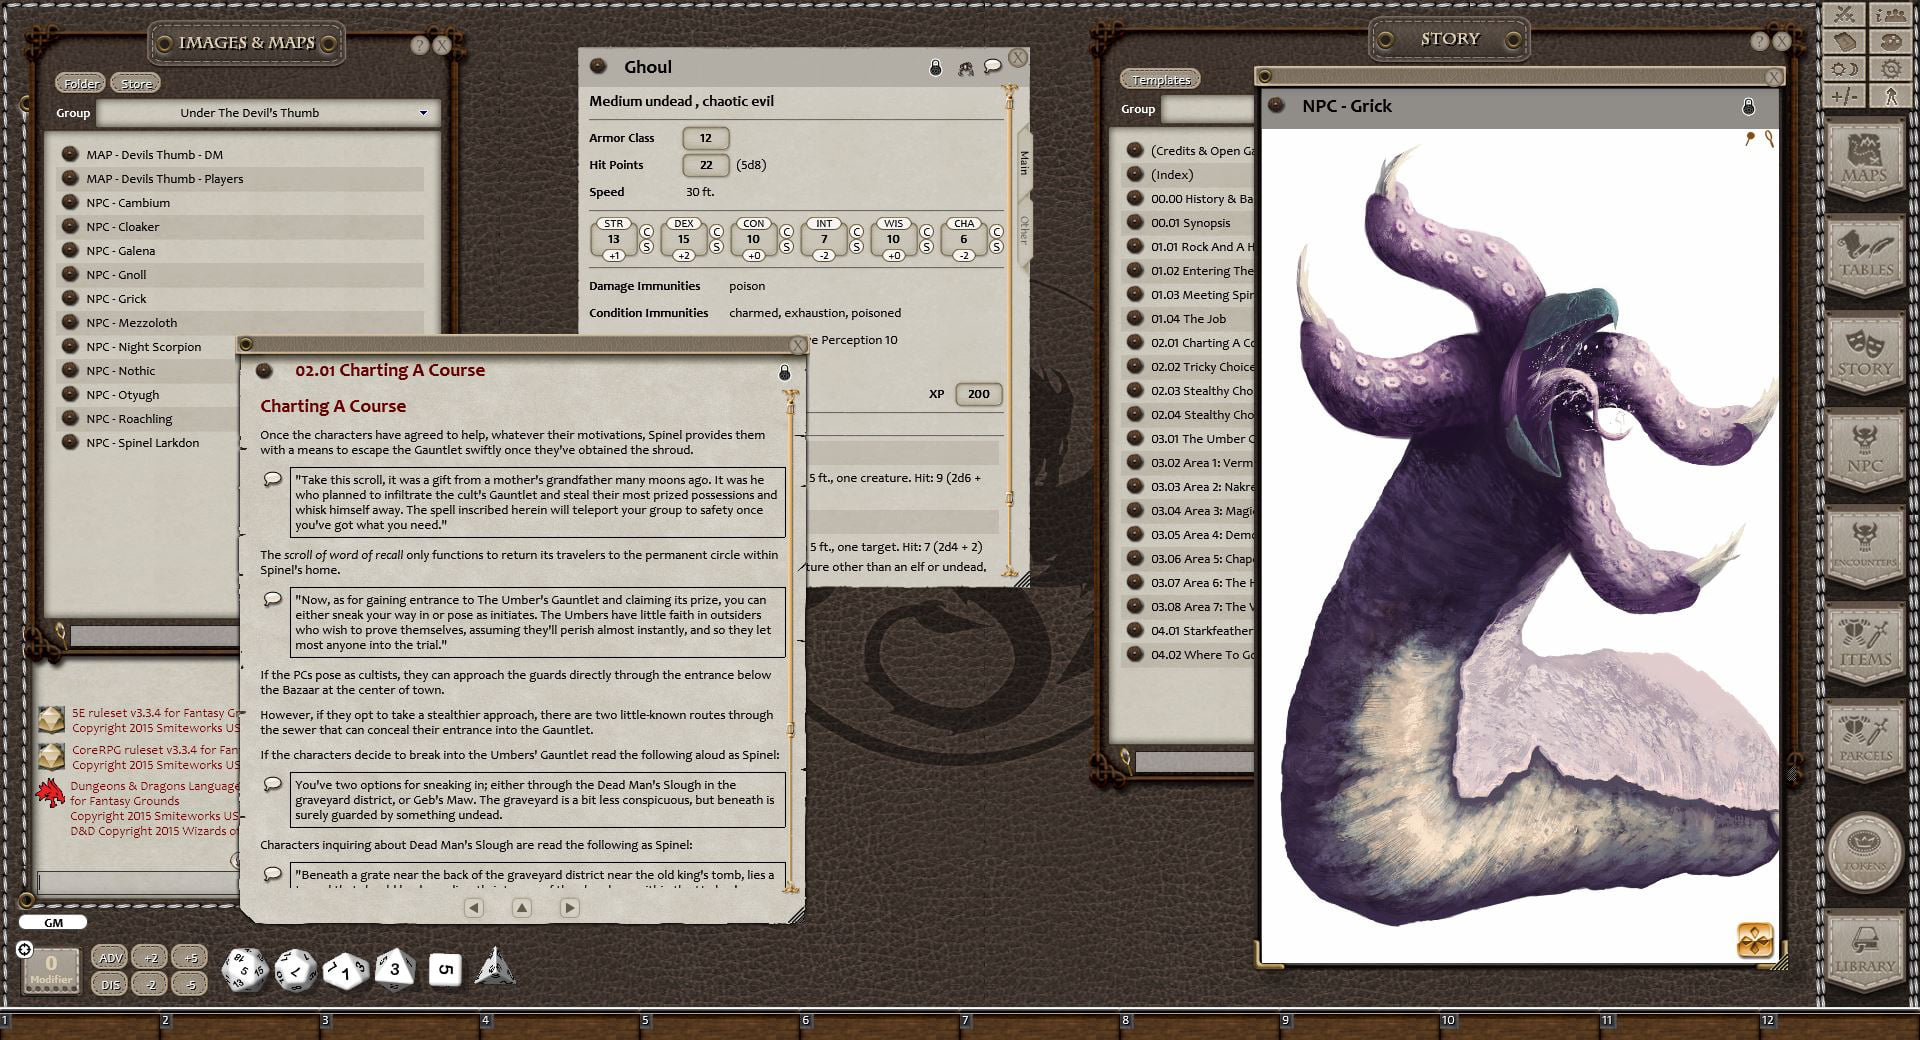Toggle the lock on the Ghoul sheet

[x=936, y=68]
